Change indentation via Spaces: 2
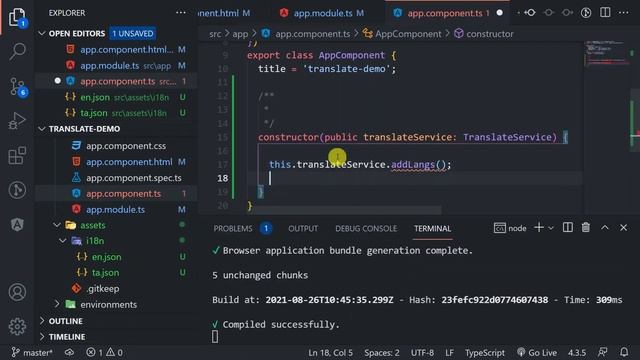 [382, 352]
